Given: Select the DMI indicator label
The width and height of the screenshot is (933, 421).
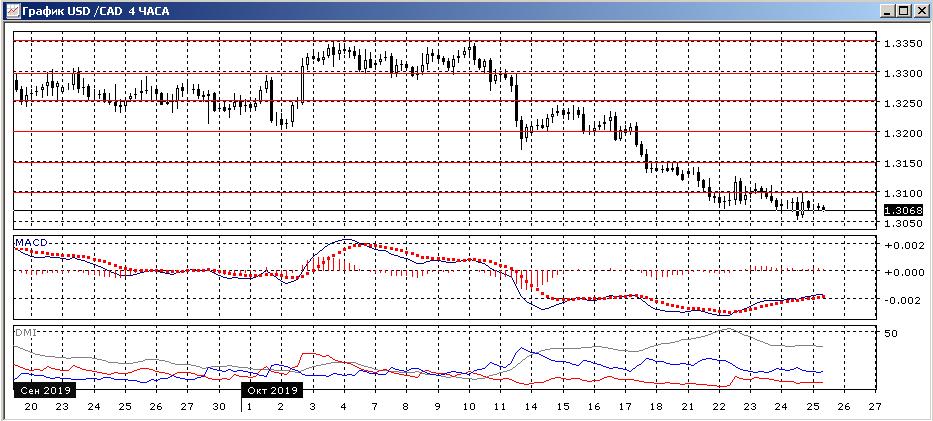Looking at the screenshot, I should [24, 331].
